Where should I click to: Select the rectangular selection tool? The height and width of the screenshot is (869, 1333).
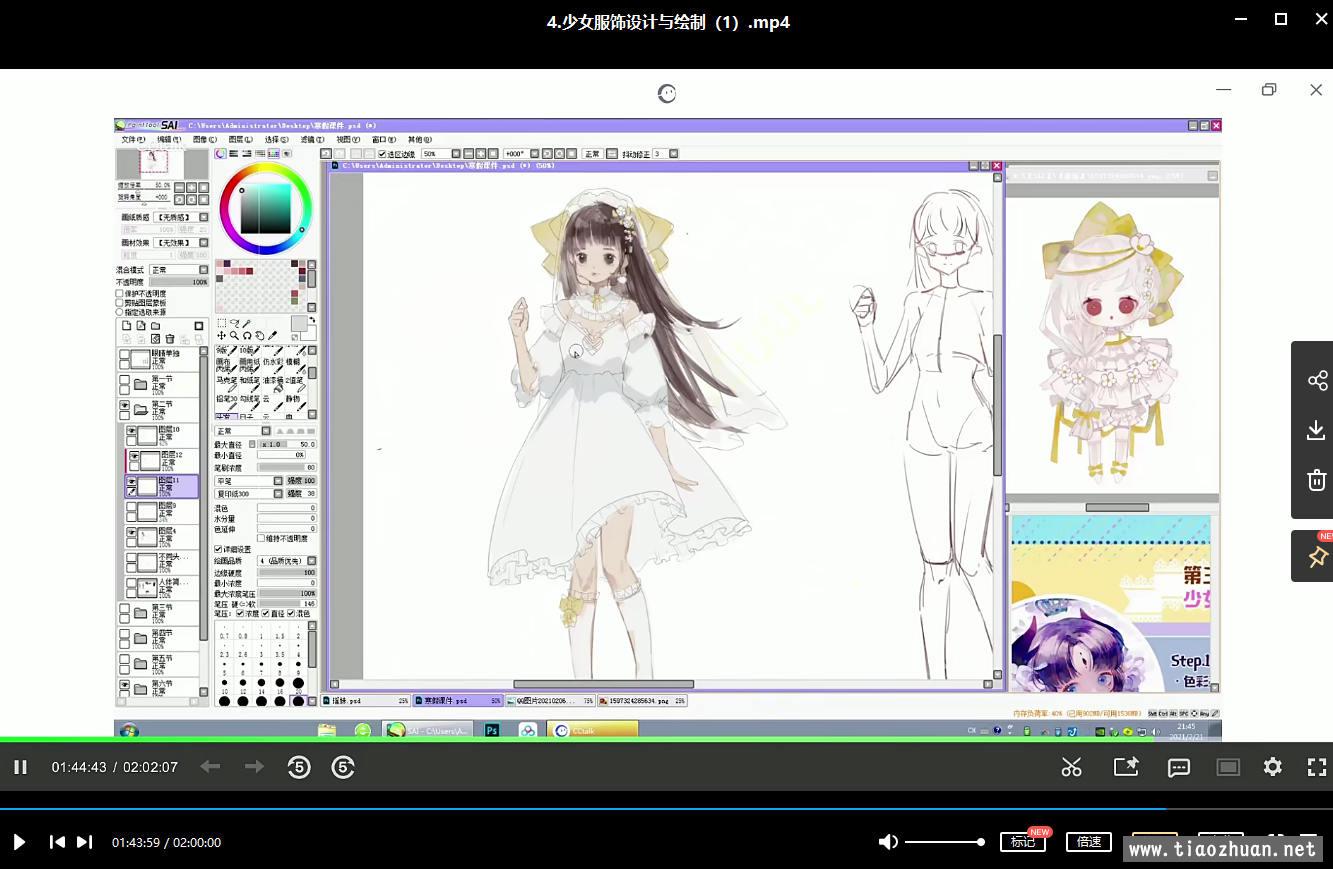pos(221,323)
